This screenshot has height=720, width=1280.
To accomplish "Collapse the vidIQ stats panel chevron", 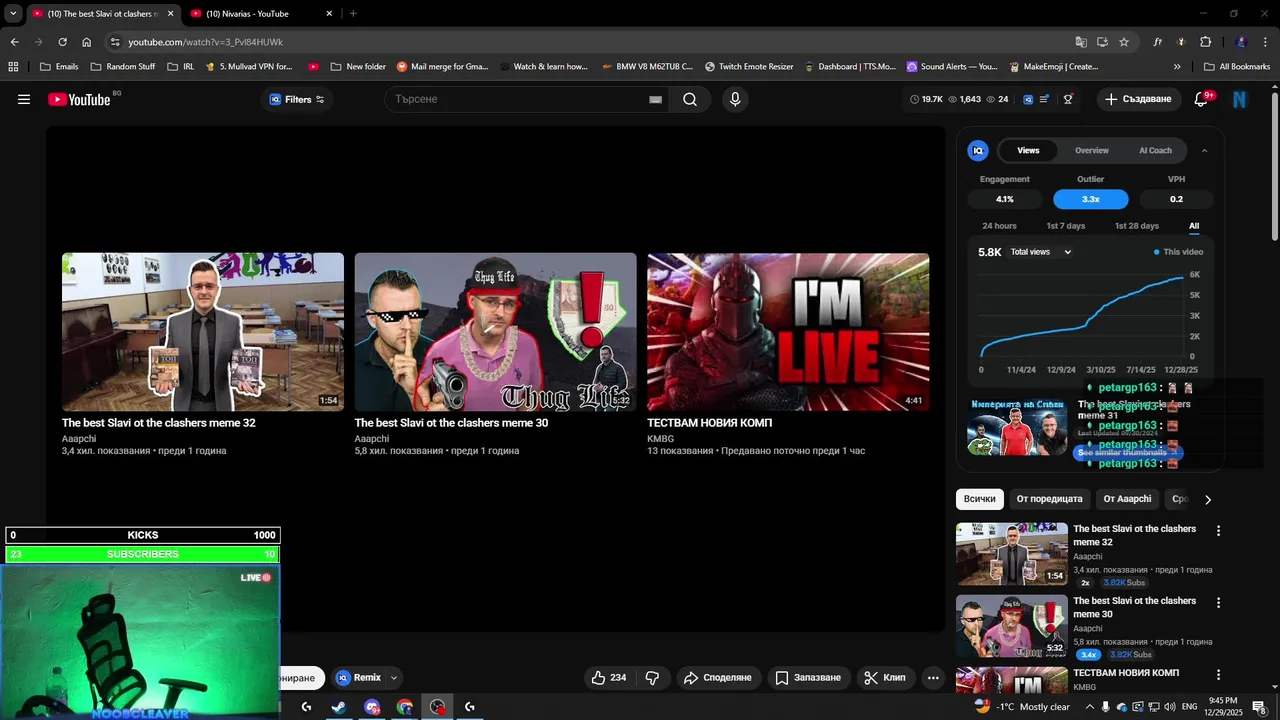I will pos(1204,151).
